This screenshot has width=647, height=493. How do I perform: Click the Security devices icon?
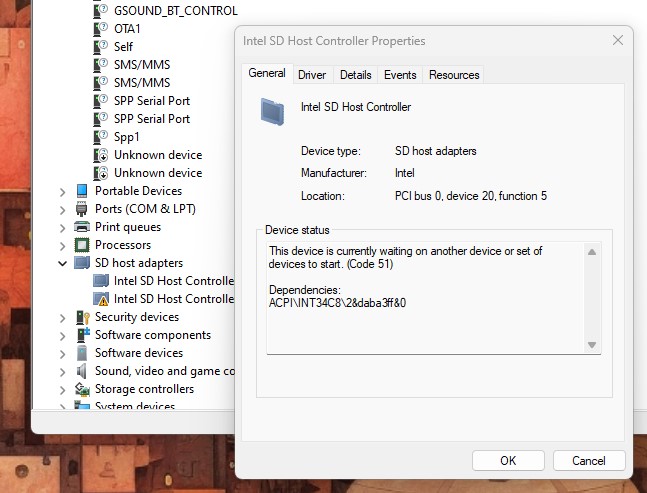[x=82, y=317]
